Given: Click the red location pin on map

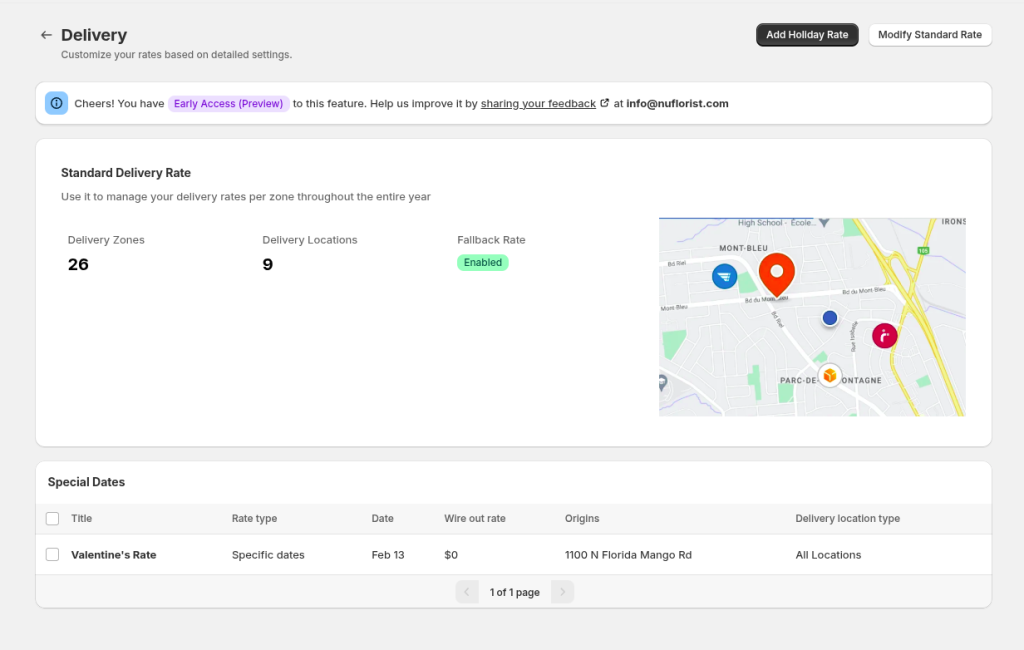Looking at the screenshot, I should [776, 274].
